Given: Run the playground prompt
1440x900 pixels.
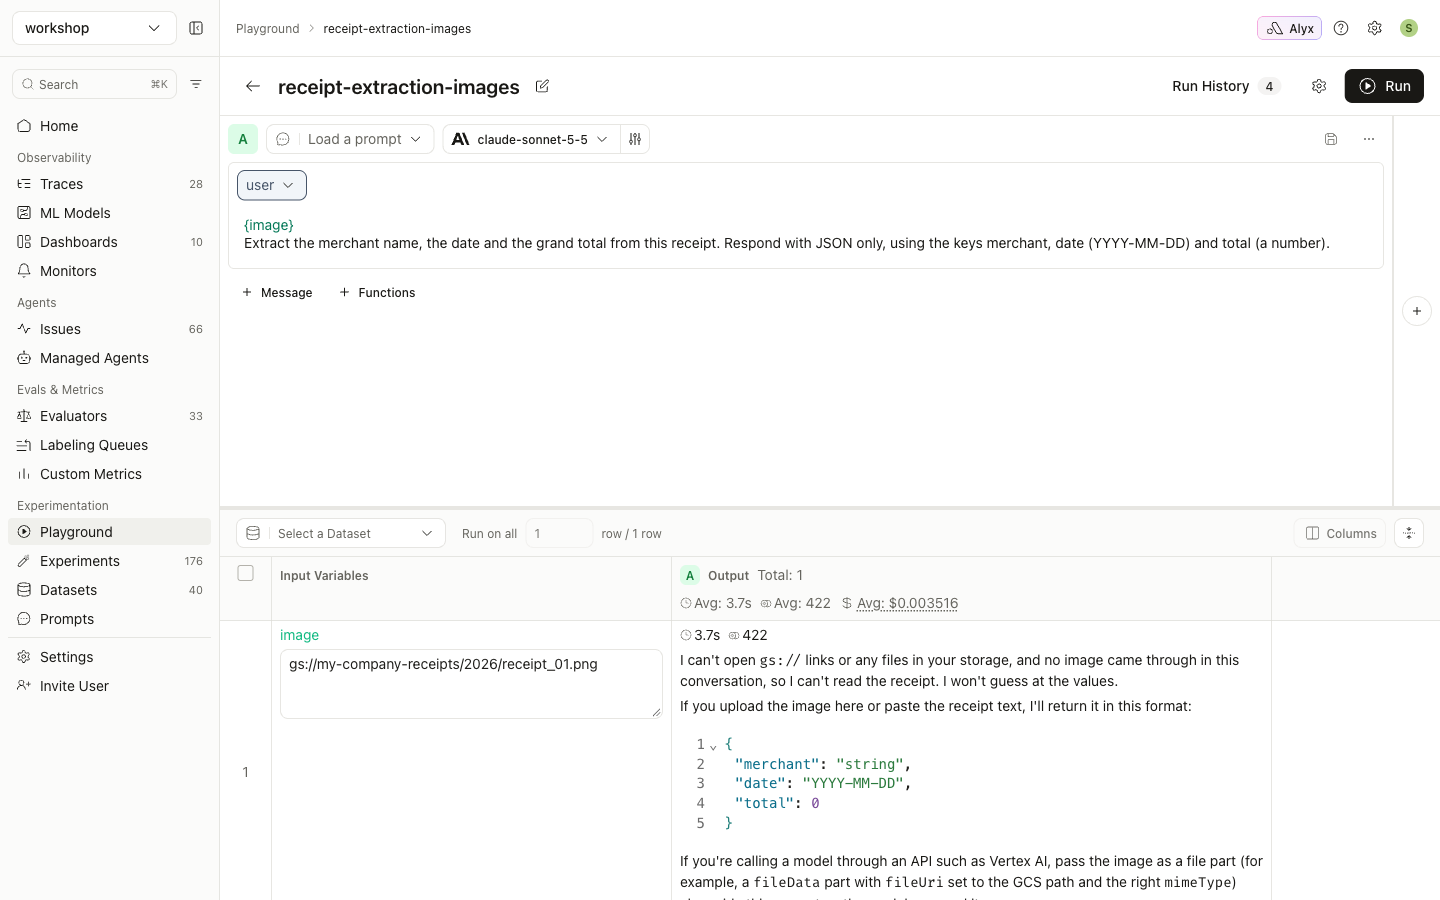Looking at the screenshot, I should pos(1384,86).
